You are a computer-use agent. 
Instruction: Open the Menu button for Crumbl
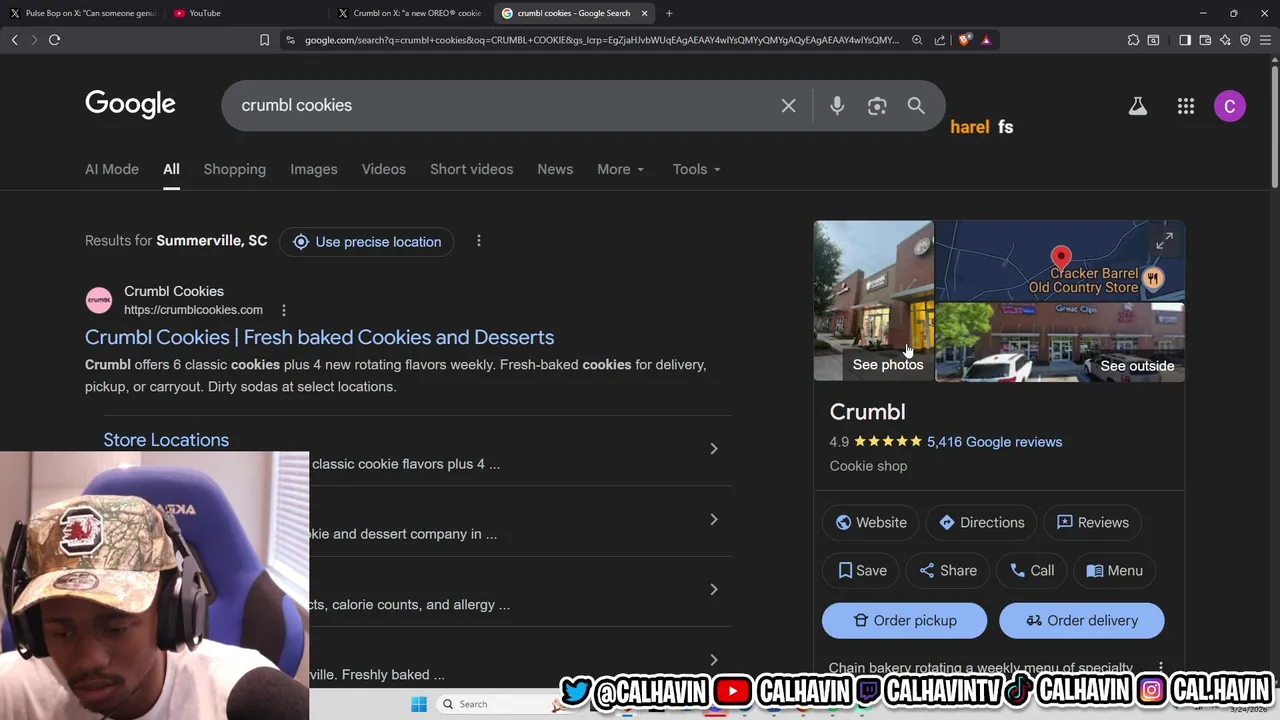tap(1114, 570)
